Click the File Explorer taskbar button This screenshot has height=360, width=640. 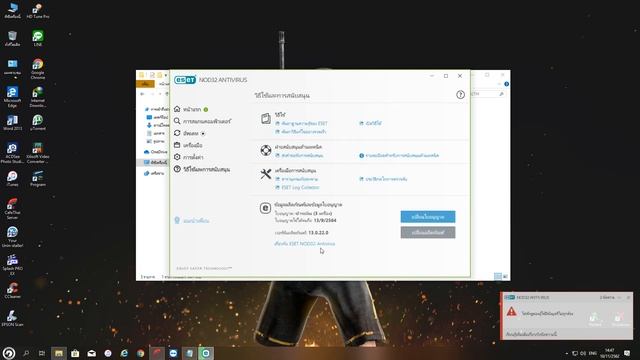(x=59, y=353)
